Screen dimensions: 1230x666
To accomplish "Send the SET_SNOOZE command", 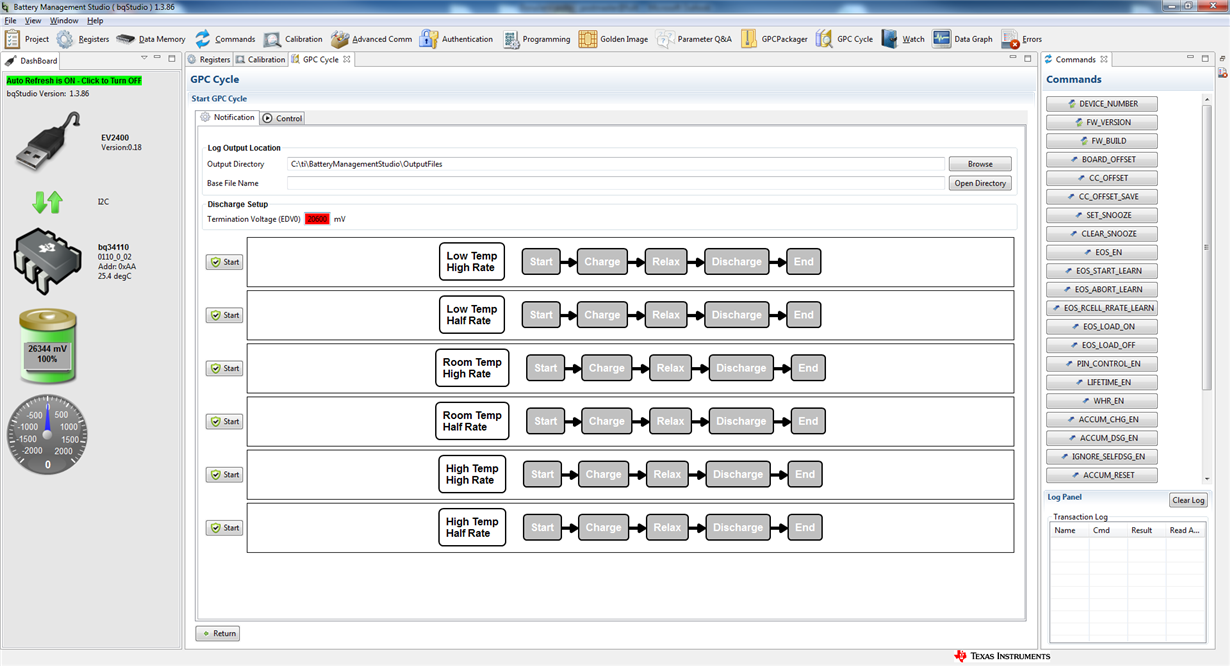I will 1102,215.
